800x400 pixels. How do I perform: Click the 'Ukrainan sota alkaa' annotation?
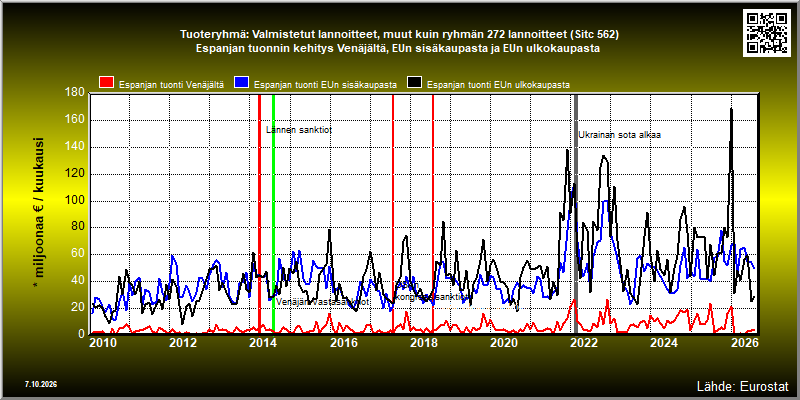click(x=619, y=135)
